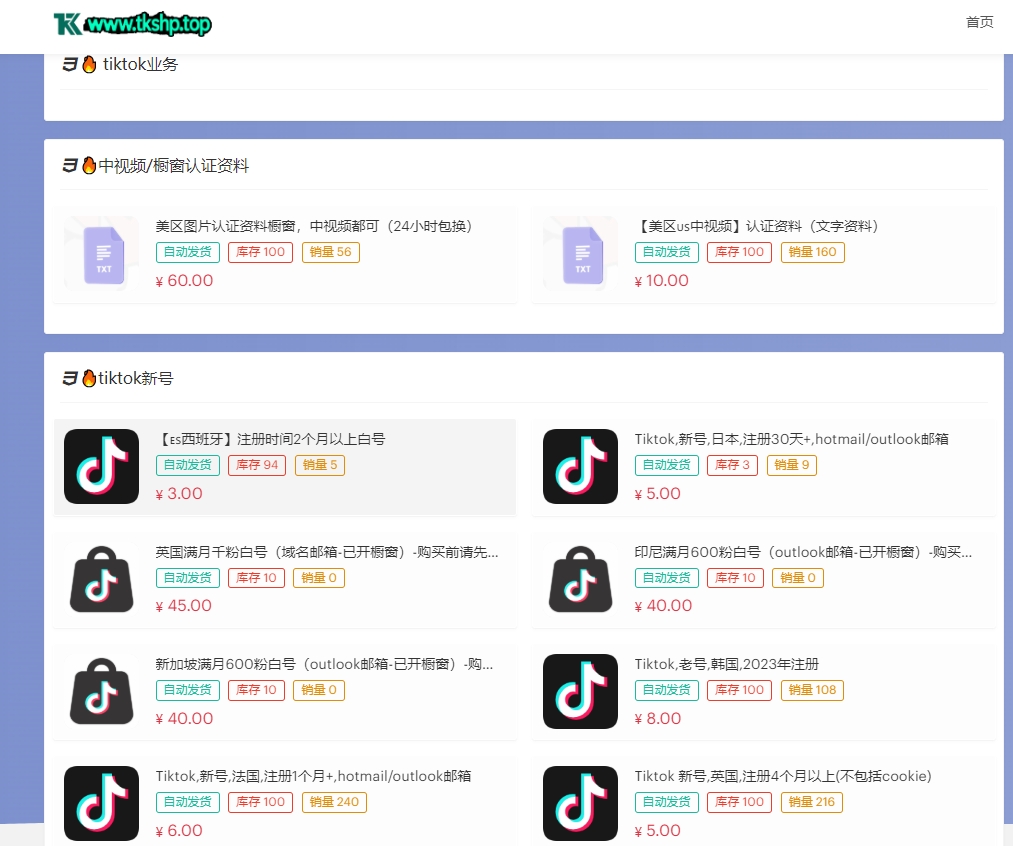This screenshot has width=1013, height=846.
Task: Click the 自动发货 tag on the 日本 listing
Action: point(666,465)
